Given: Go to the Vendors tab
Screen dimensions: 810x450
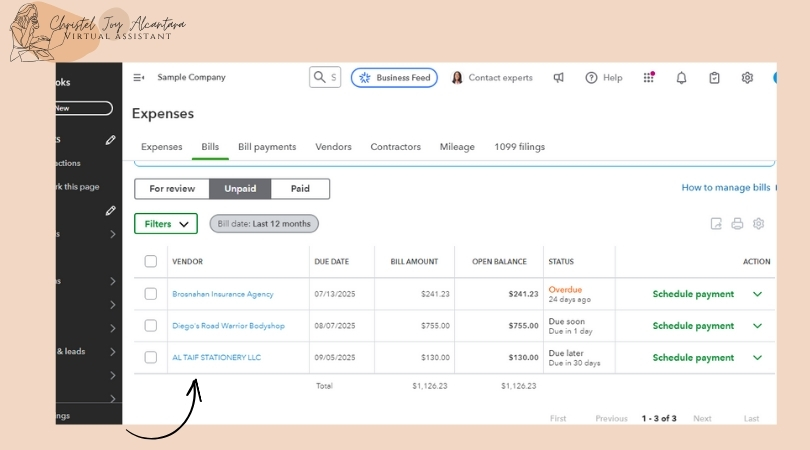Looking at the screenshot, I should pyautogui.click(x=333, y=147).
